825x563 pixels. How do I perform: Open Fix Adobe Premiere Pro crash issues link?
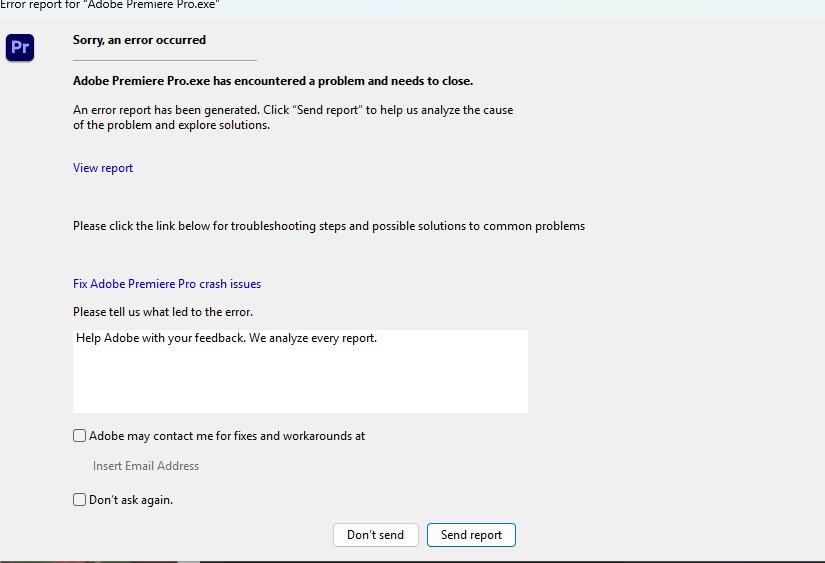coord(167,284)
